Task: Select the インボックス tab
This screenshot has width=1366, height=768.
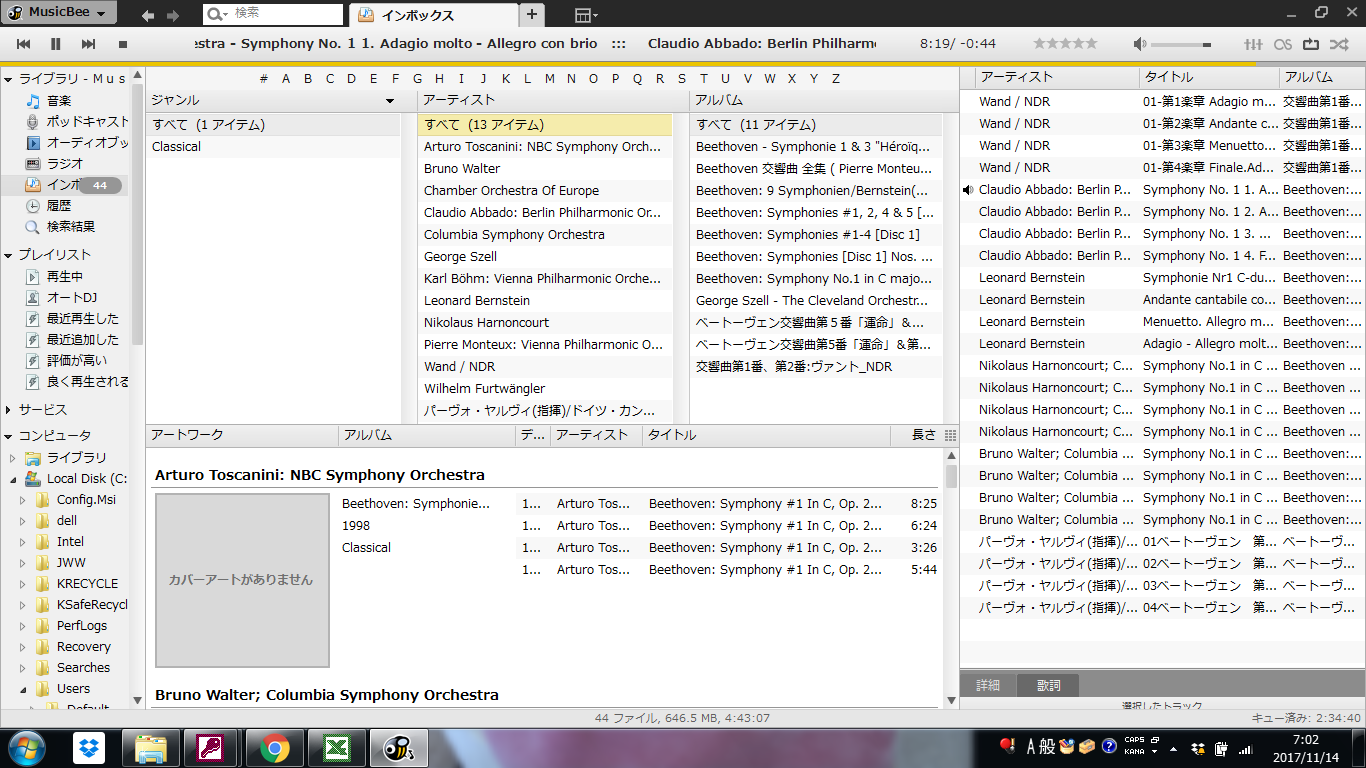Action: tap(432, 15)
